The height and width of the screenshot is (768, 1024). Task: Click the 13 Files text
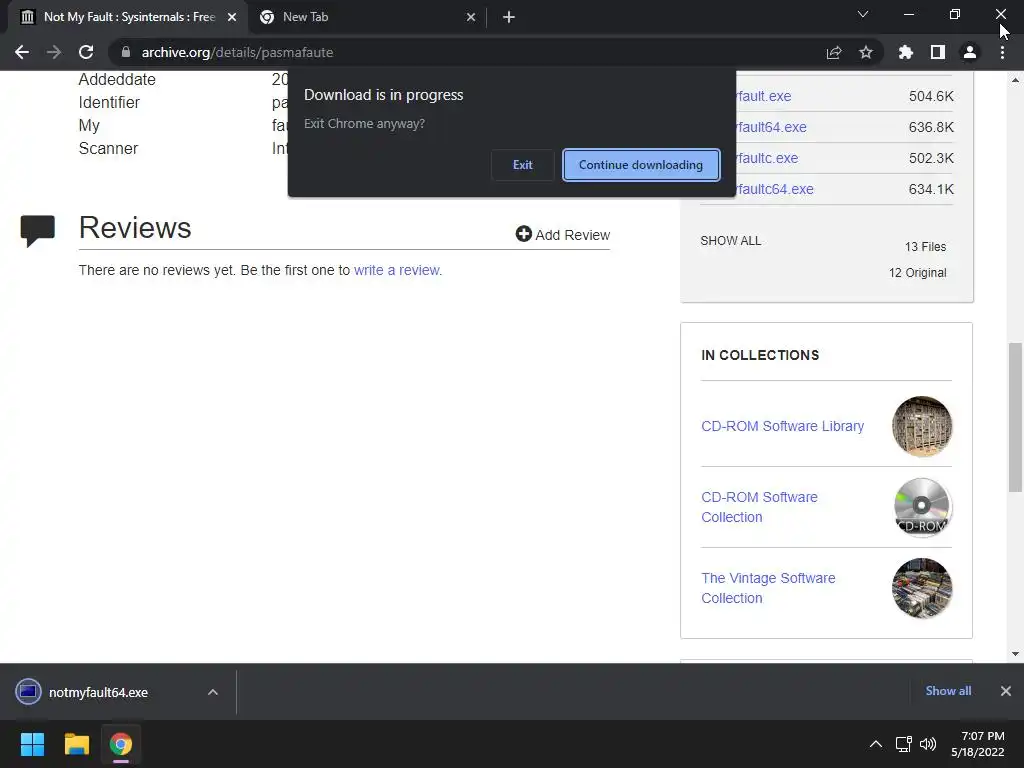925,247
